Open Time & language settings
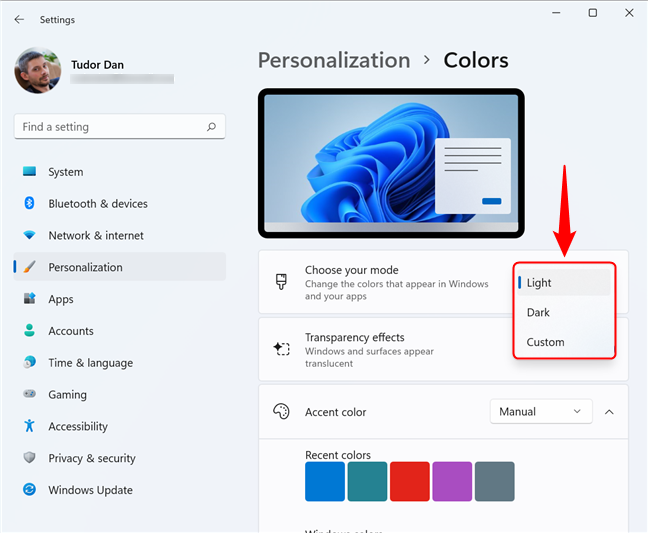 (x=120, y=362)
